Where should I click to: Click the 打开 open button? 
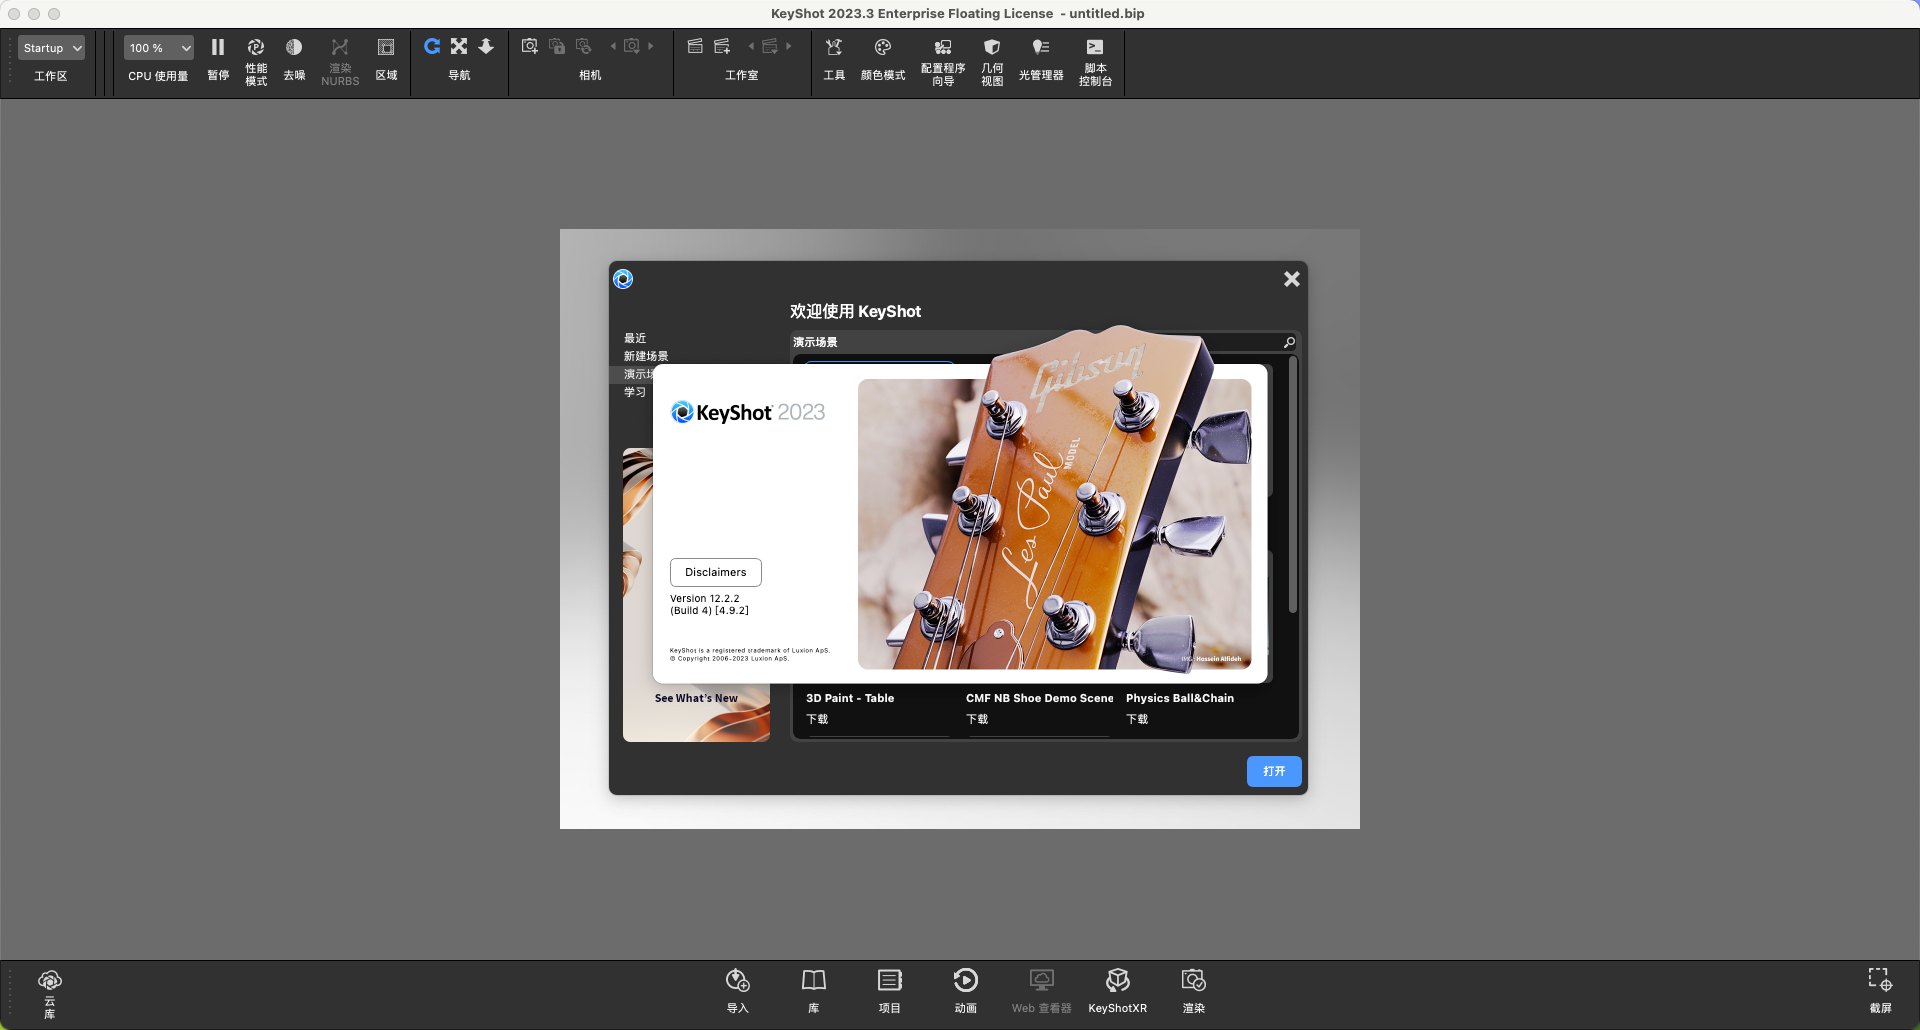tap(1274, 771)
